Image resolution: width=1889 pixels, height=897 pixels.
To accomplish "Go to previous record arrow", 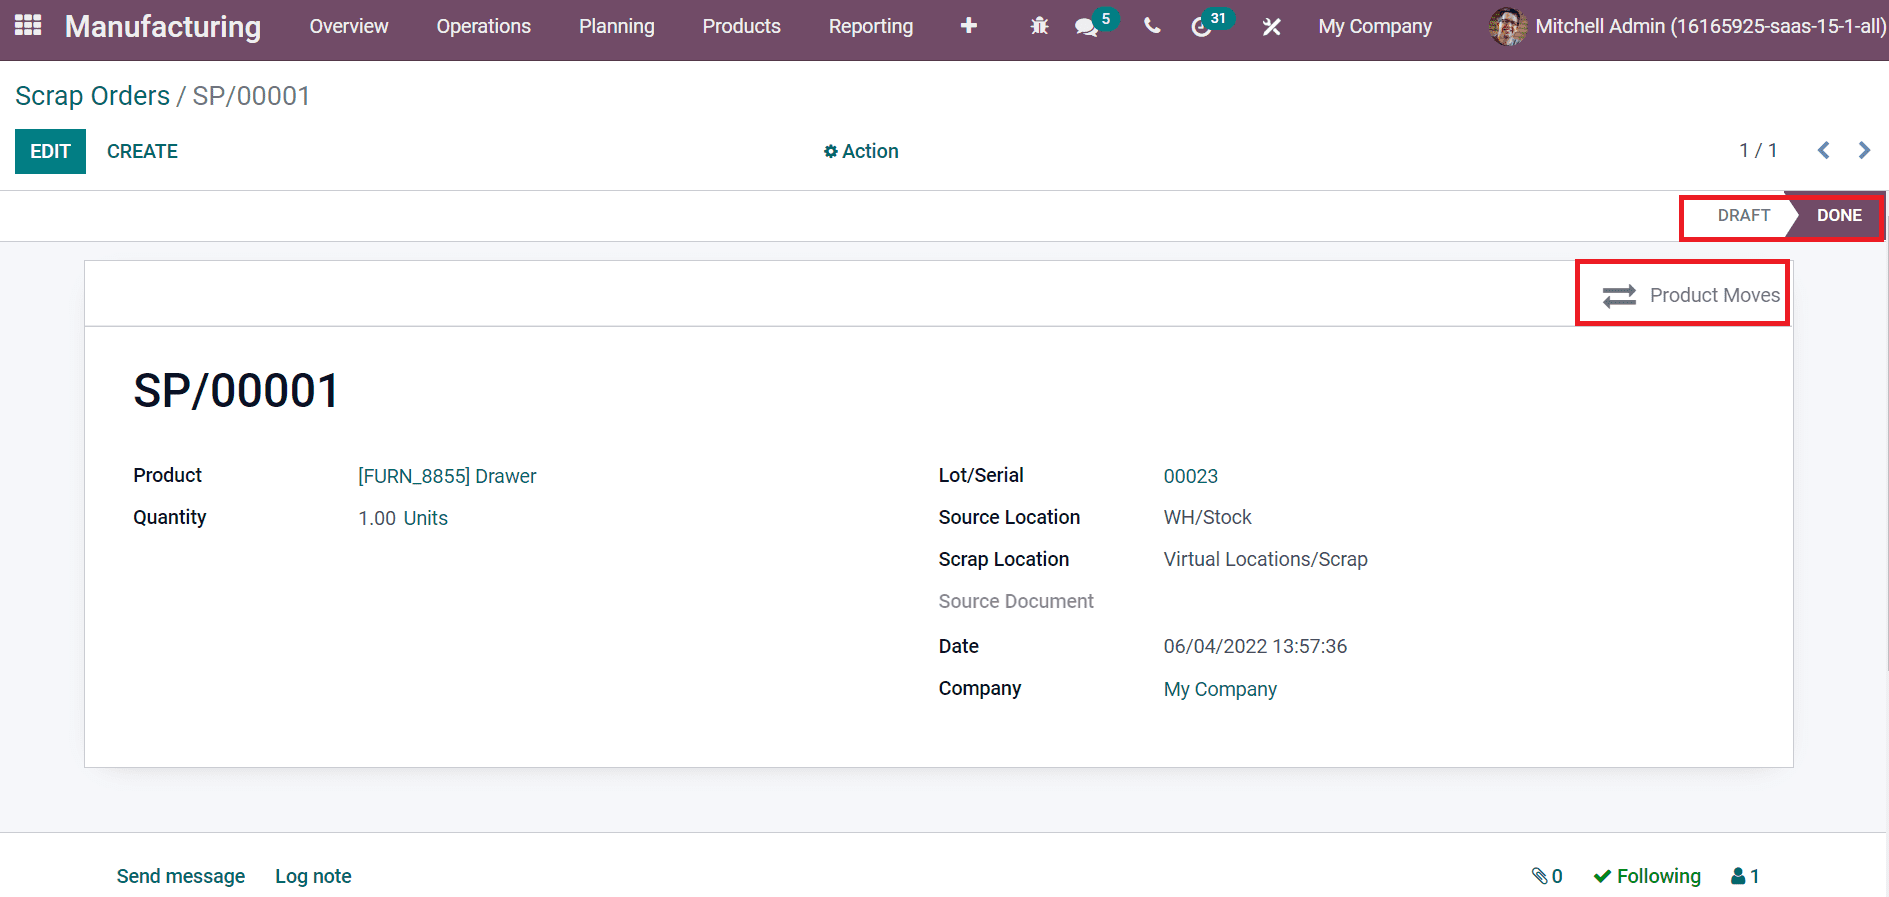I will (1824, 150).
